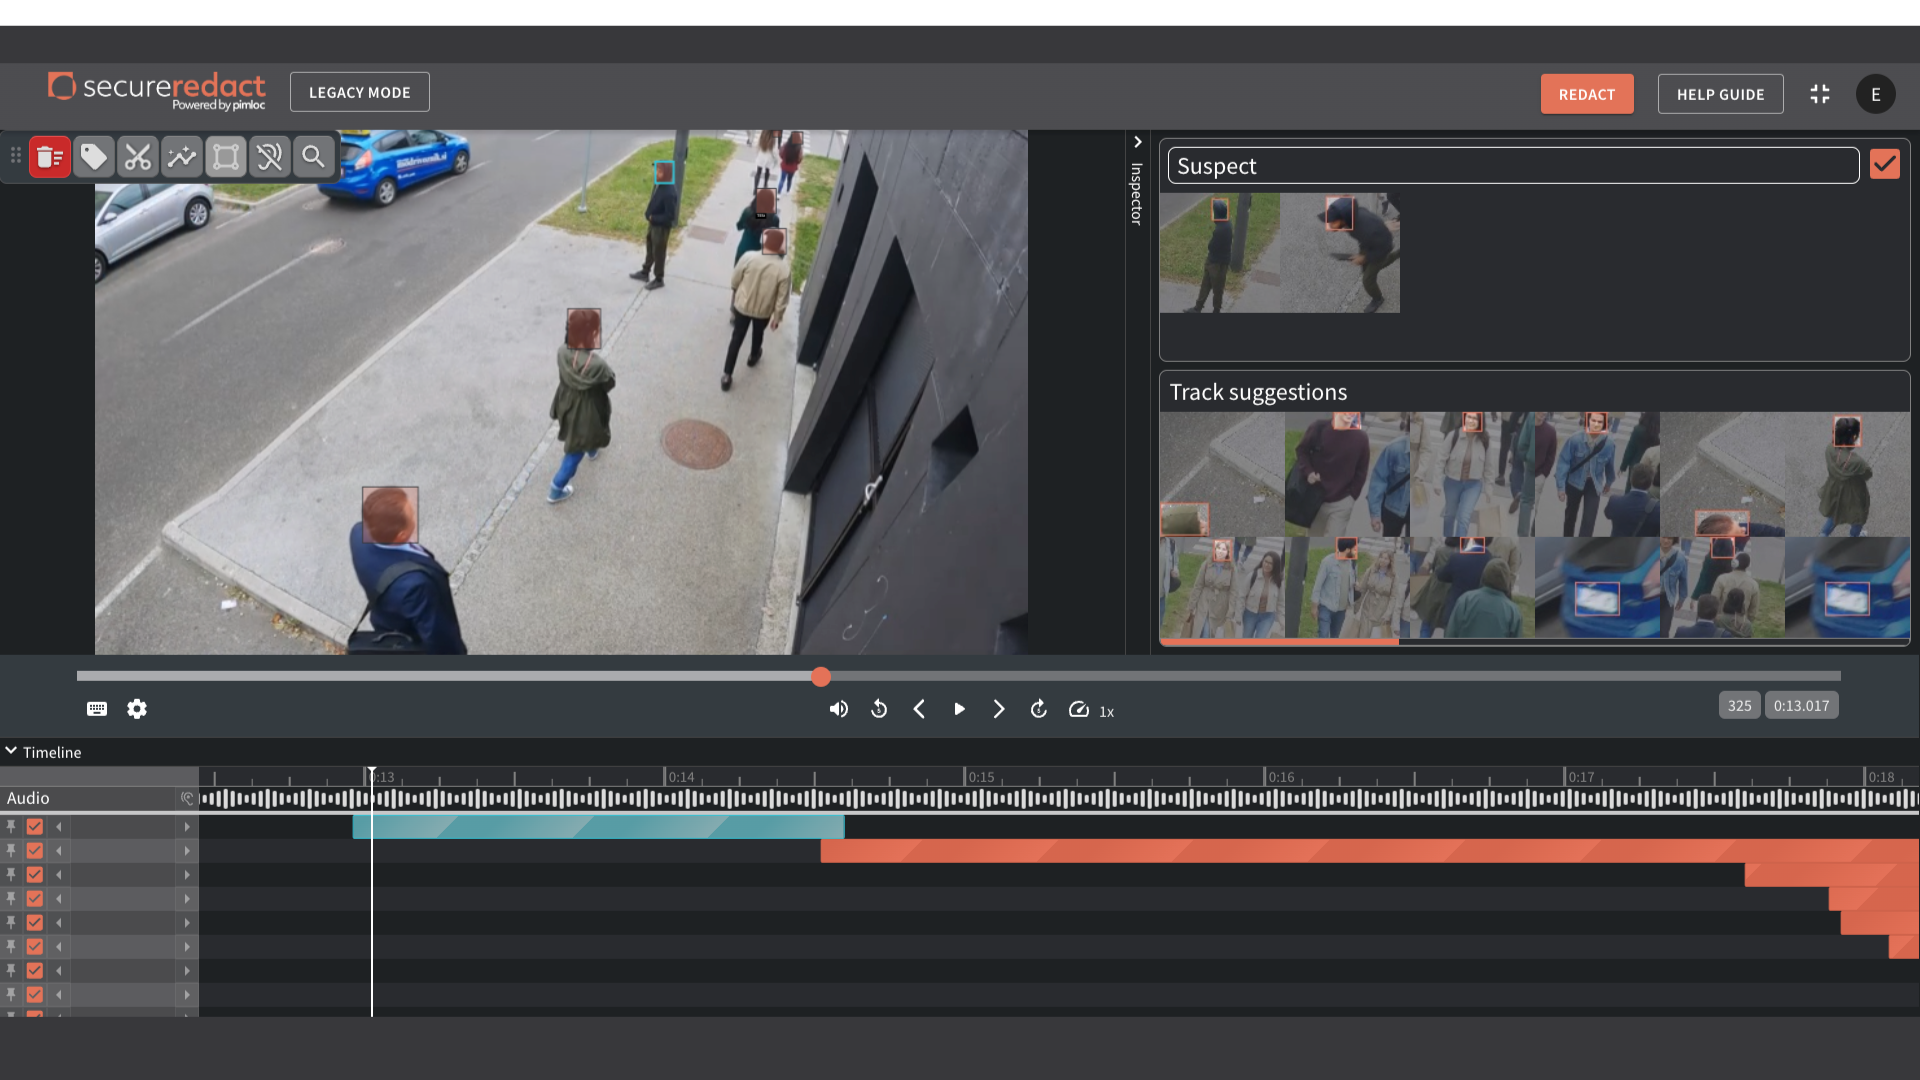Image resolution: width=1920 pixels, height=1080 pixels.
Task: Select the draw box tool
Action: 226,157
